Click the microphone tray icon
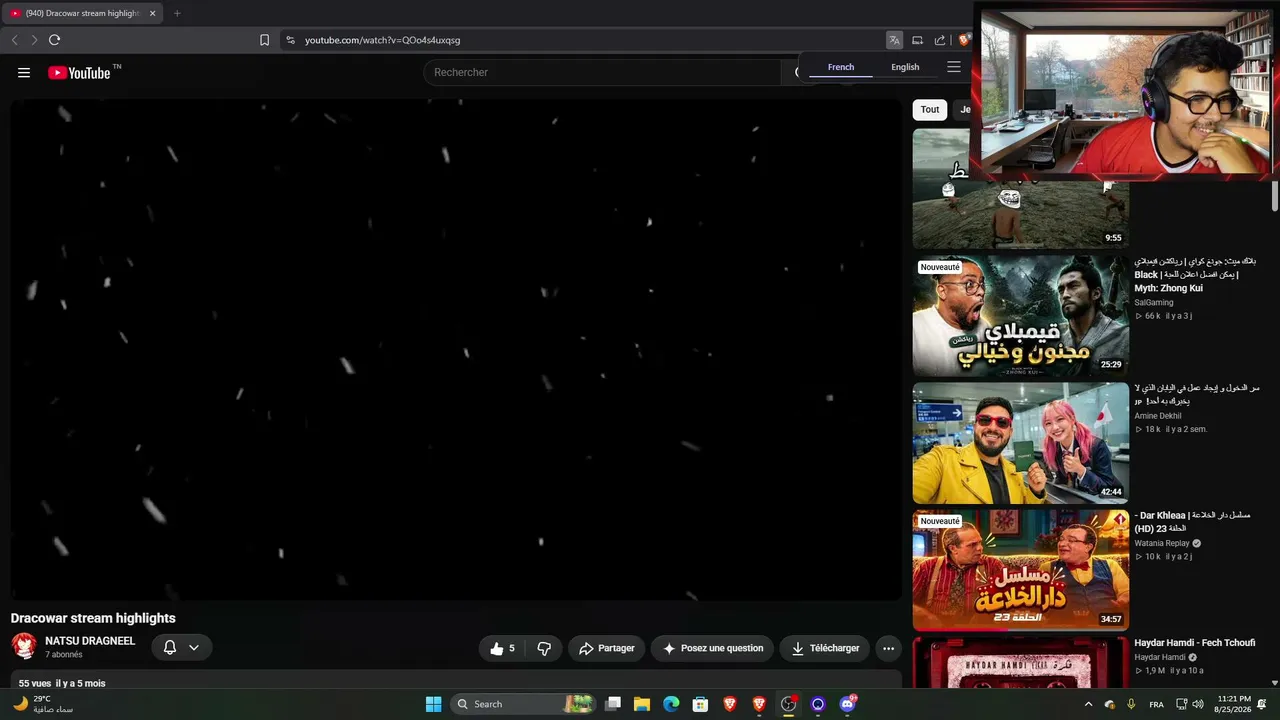The image size is (1280, 720). pos(1132,704)
